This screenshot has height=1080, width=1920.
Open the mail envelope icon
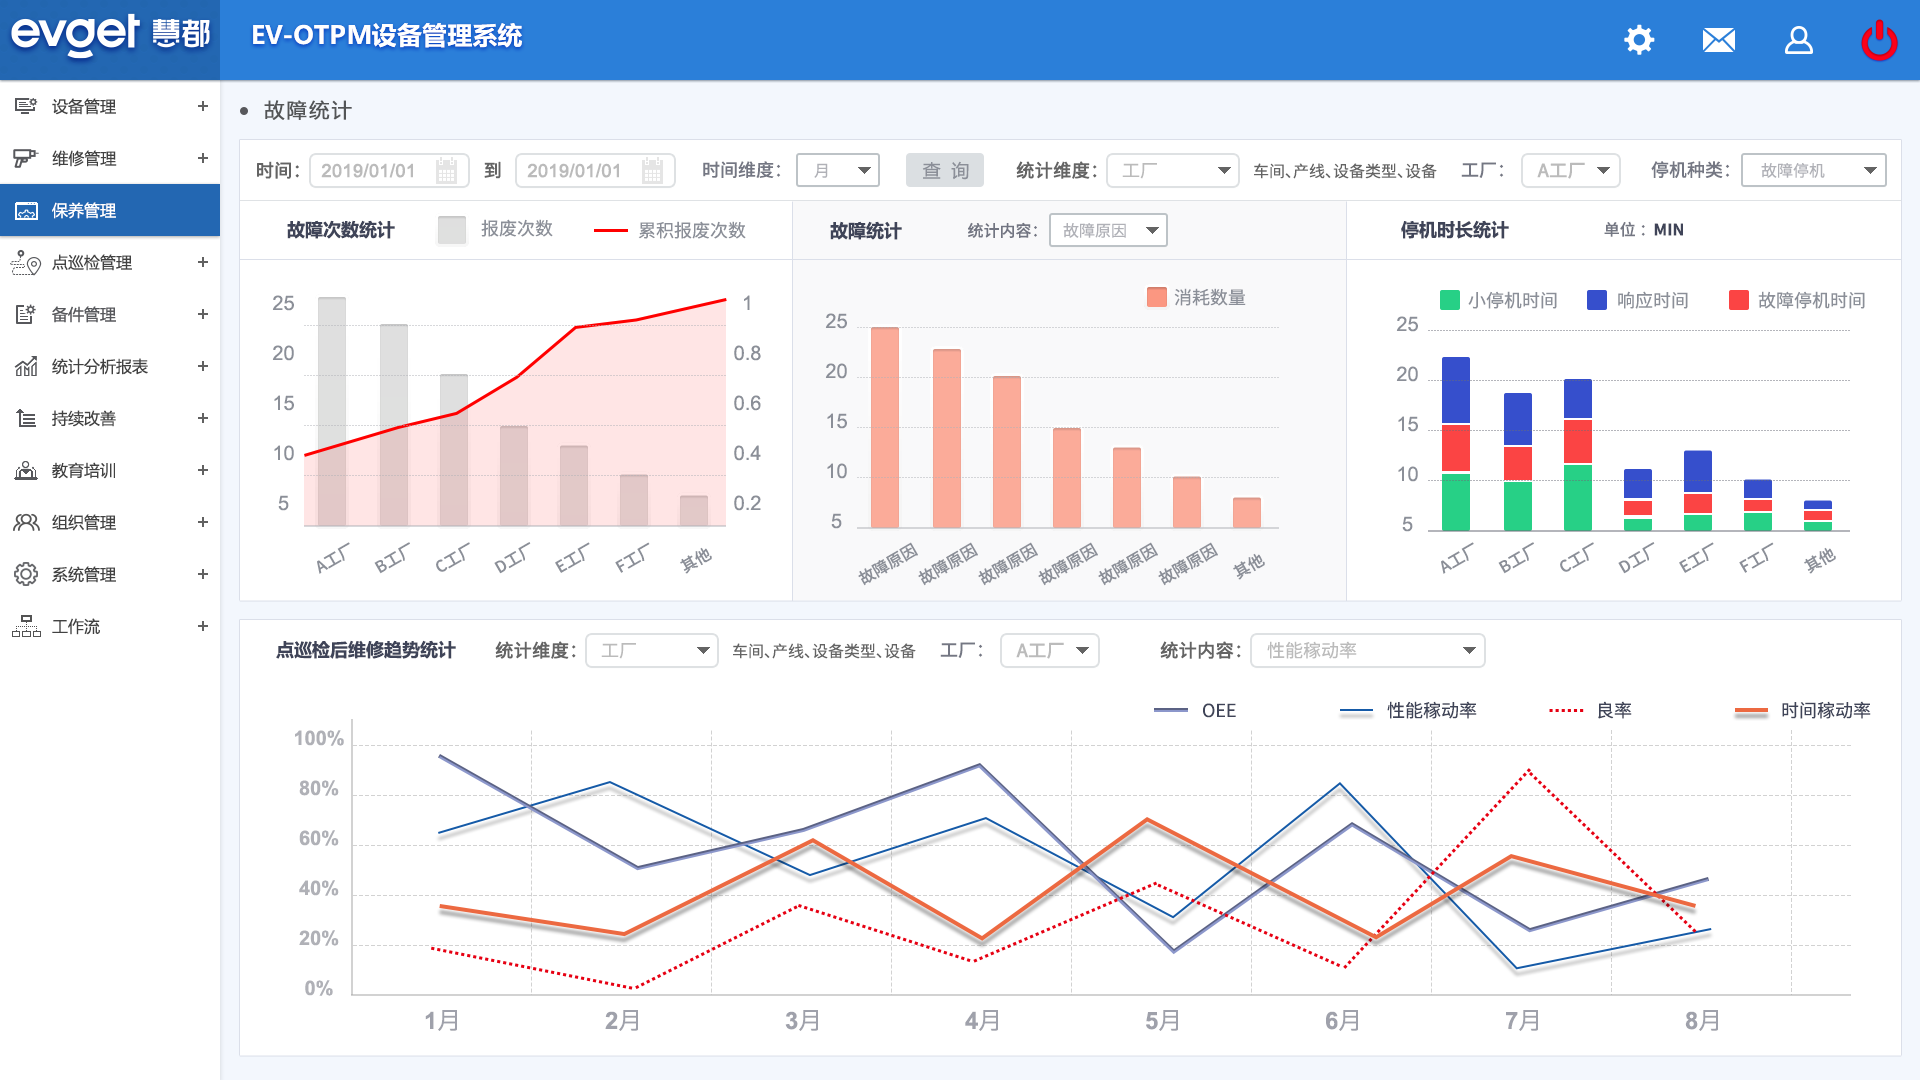coord(1718,40)
